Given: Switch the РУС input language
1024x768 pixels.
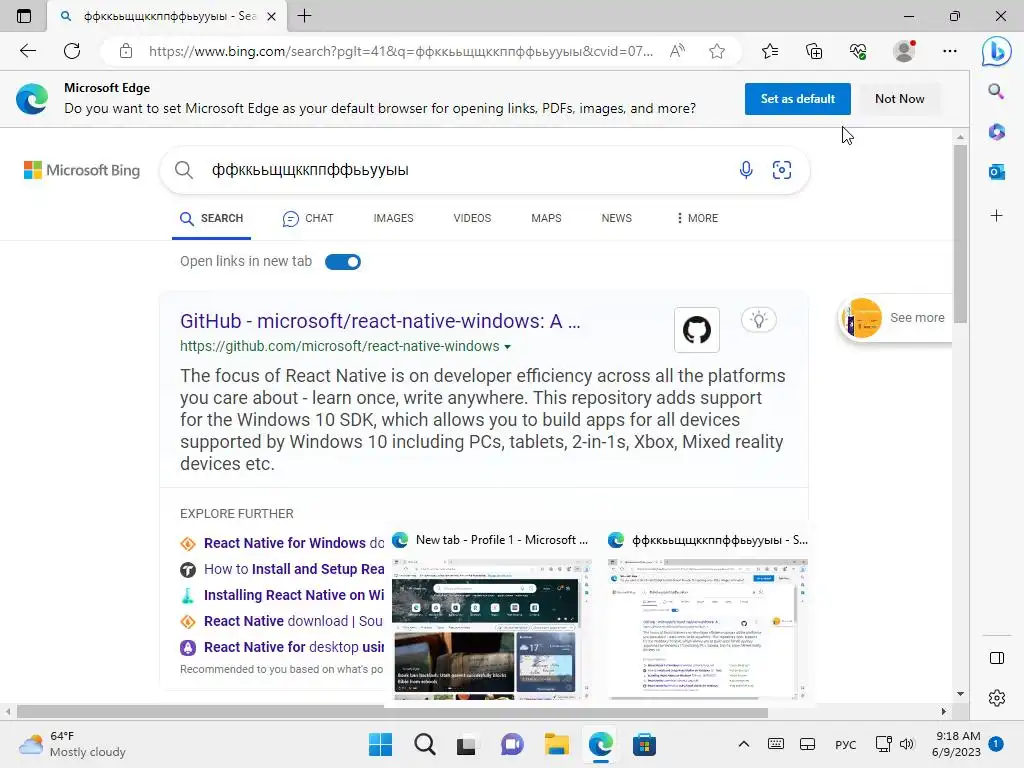Looking at the screenshot, I should click(846, 744).
